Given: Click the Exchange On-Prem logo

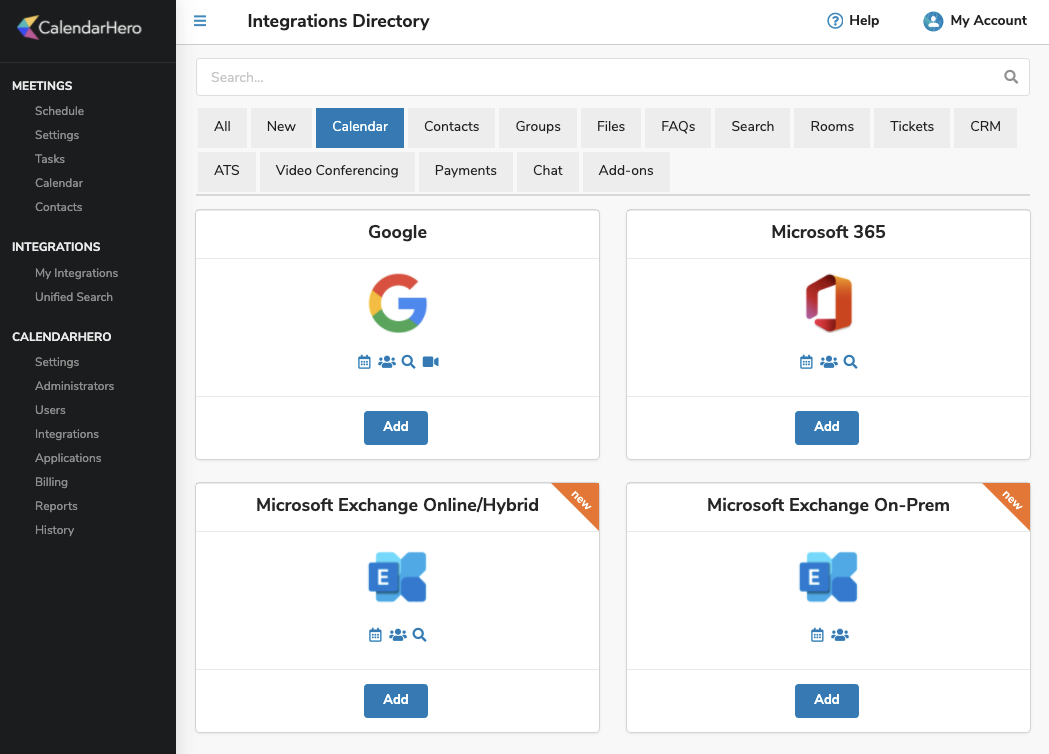Looking at the screenshot, I should point(828,577).
